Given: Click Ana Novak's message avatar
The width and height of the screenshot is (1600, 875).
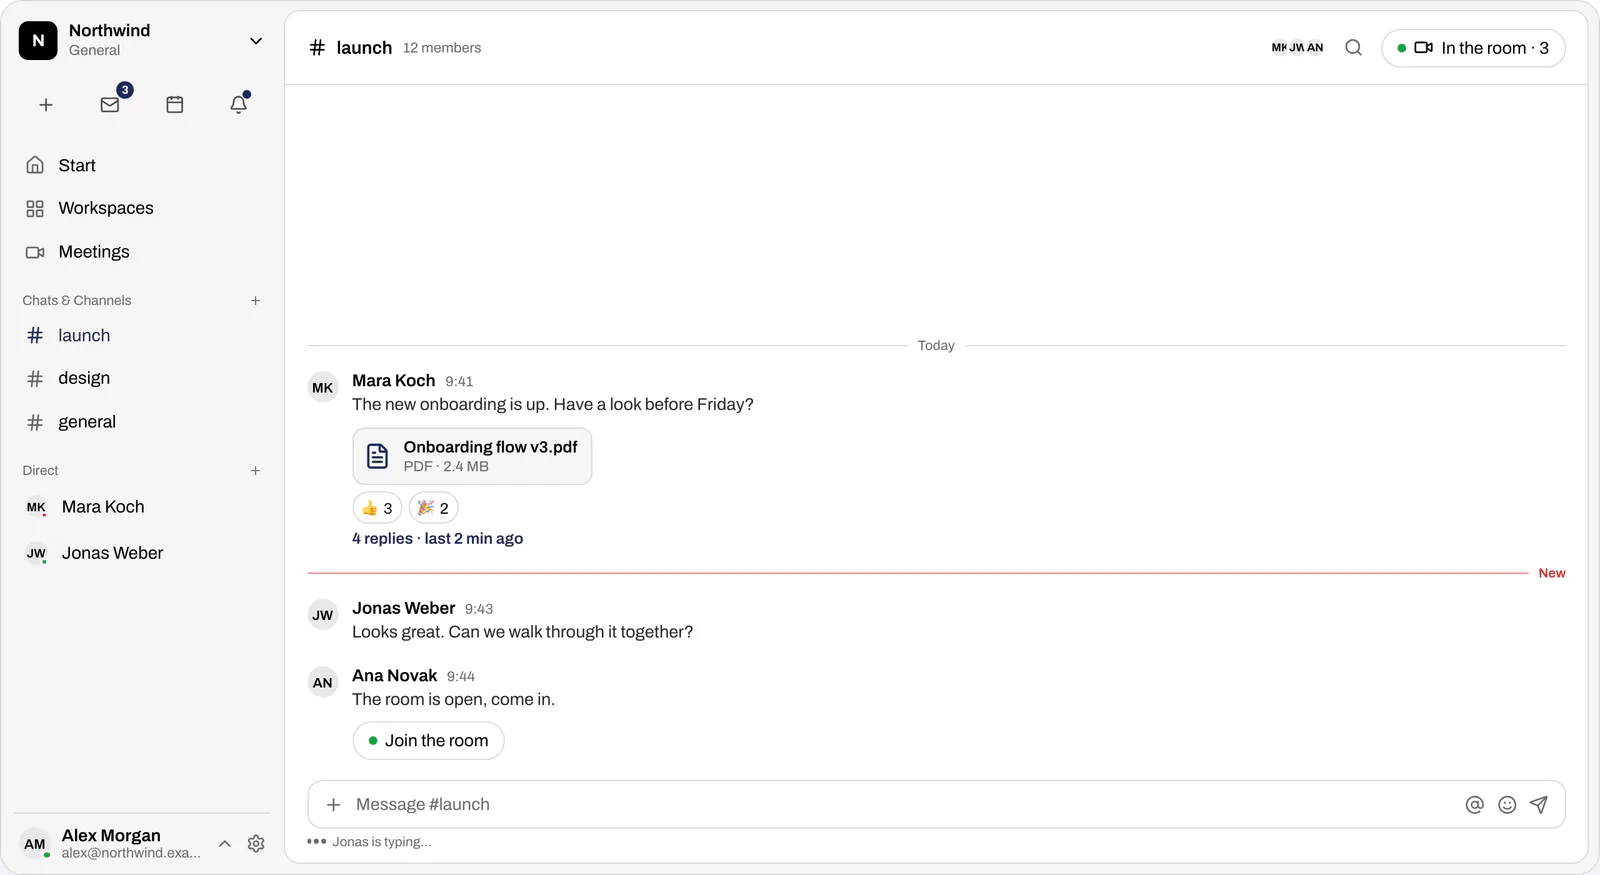Looking at the screenshot, I should [x=323, y=683].
